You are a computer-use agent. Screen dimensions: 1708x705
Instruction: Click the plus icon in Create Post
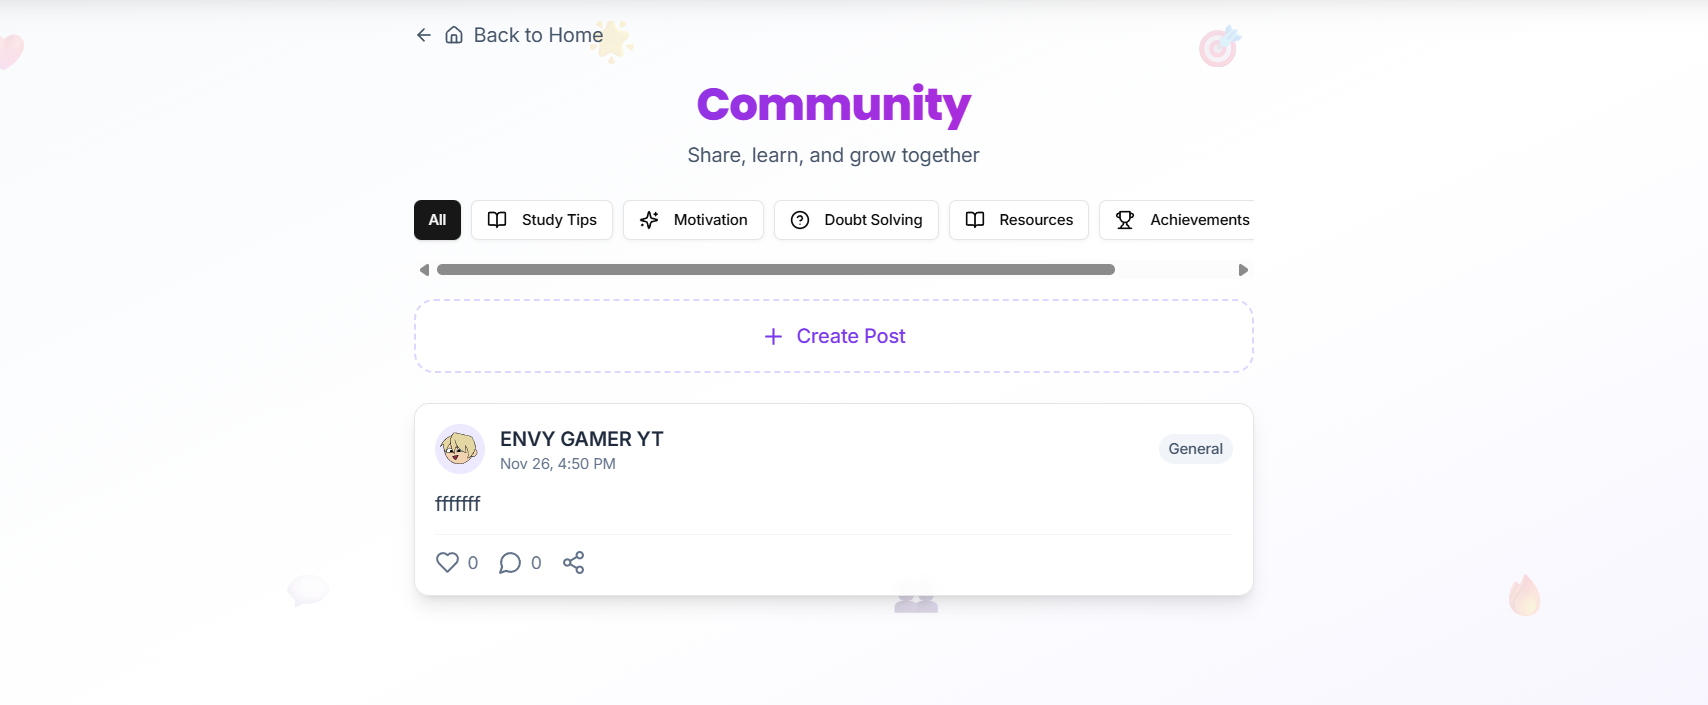coord(773,336)
